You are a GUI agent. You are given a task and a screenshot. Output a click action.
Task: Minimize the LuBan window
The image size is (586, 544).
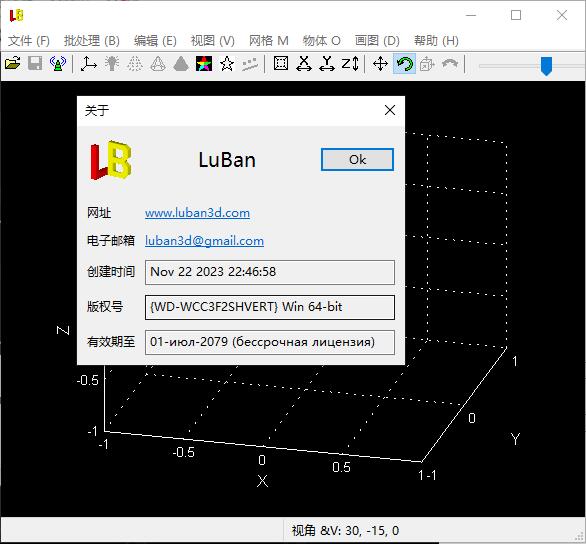tap(471, 15)
